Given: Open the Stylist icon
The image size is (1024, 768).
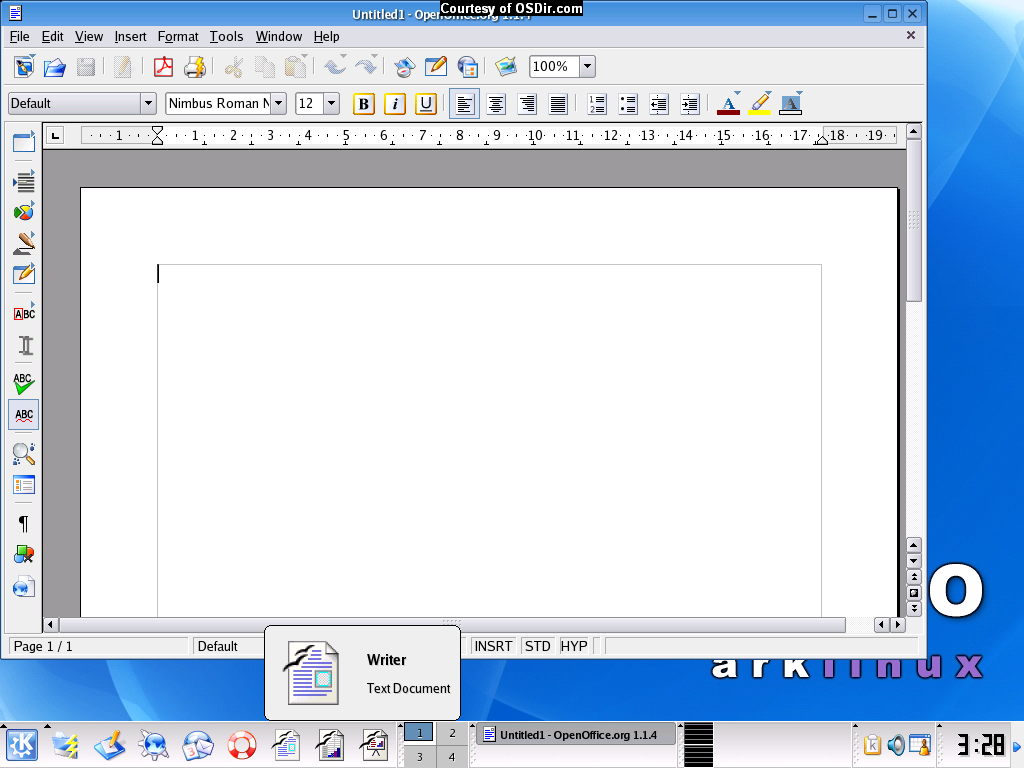Looking at the screenshot, I should pyautogui.click(x=436, y=67).
